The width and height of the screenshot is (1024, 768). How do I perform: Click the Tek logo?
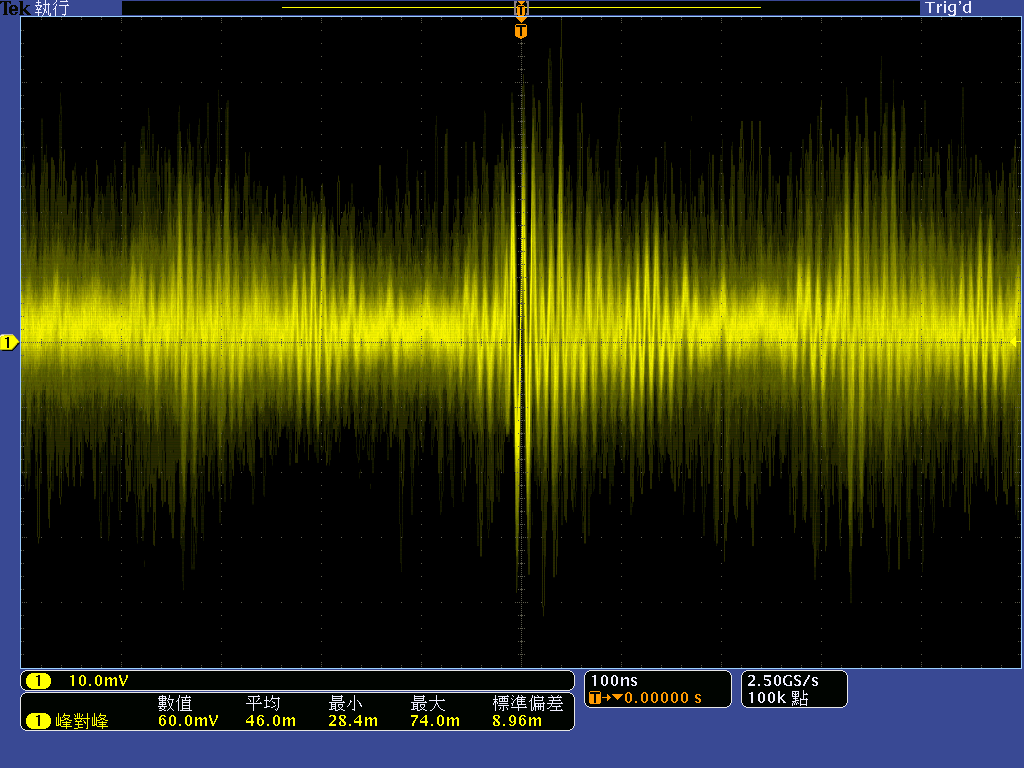click(x=15, y=8)
